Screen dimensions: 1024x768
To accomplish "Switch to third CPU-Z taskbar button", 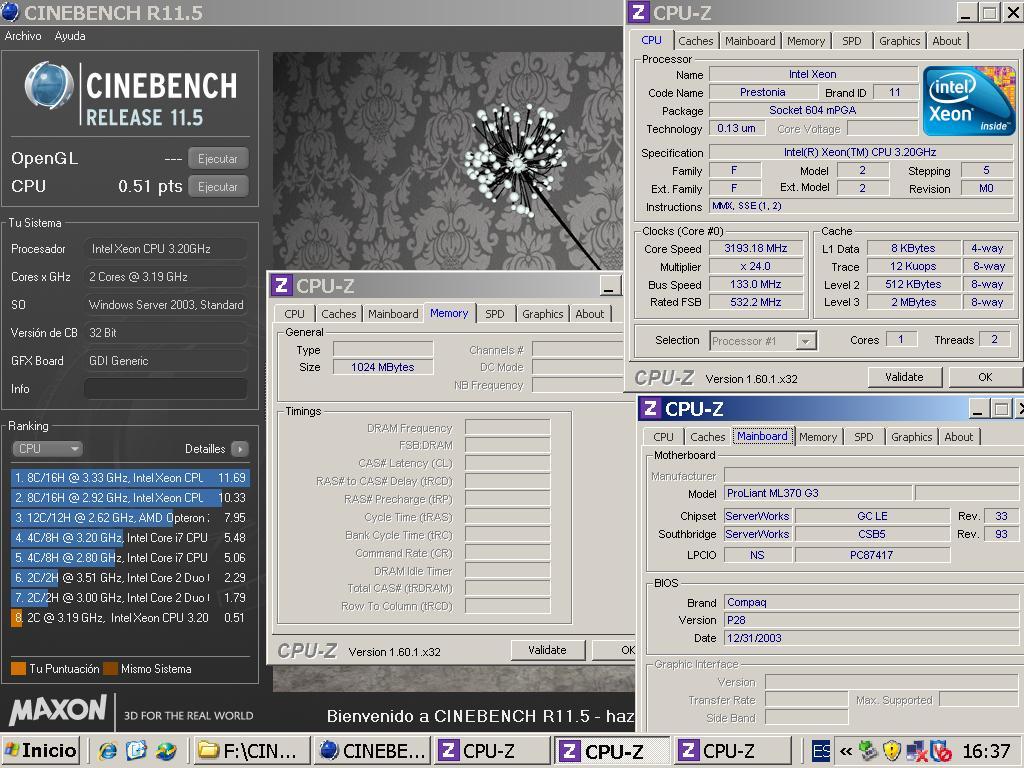I will click(731, 751).
